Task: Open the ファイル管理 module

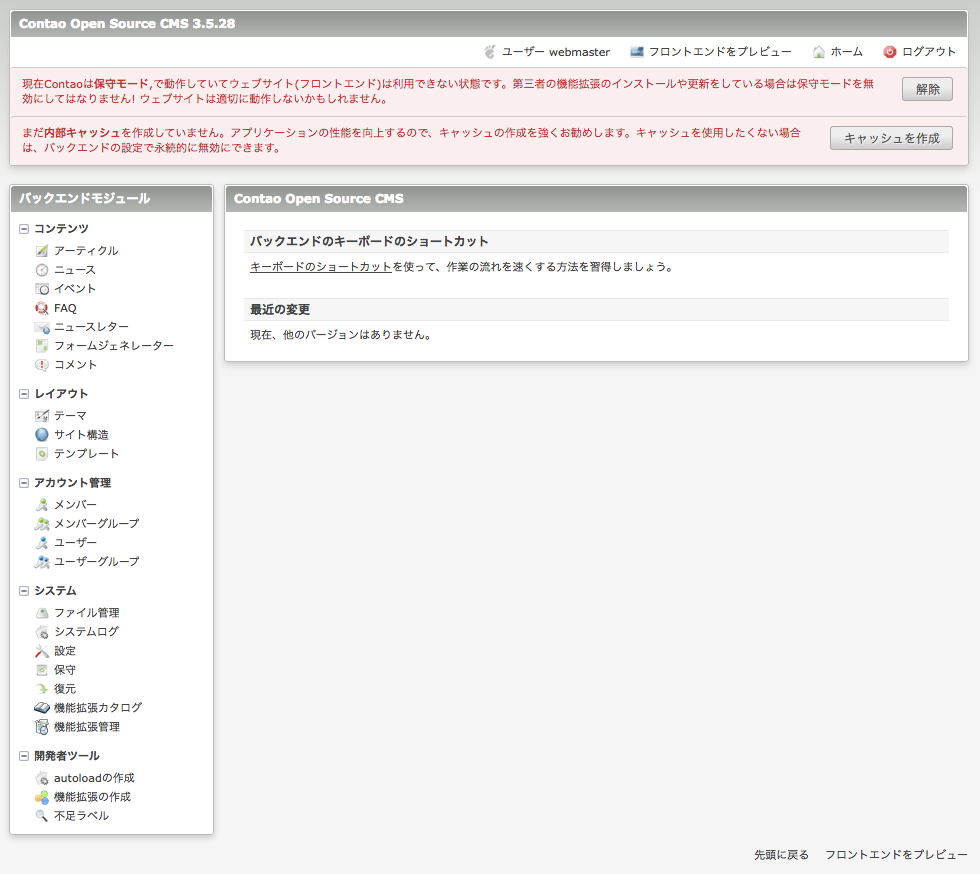Action: point(87,613)
